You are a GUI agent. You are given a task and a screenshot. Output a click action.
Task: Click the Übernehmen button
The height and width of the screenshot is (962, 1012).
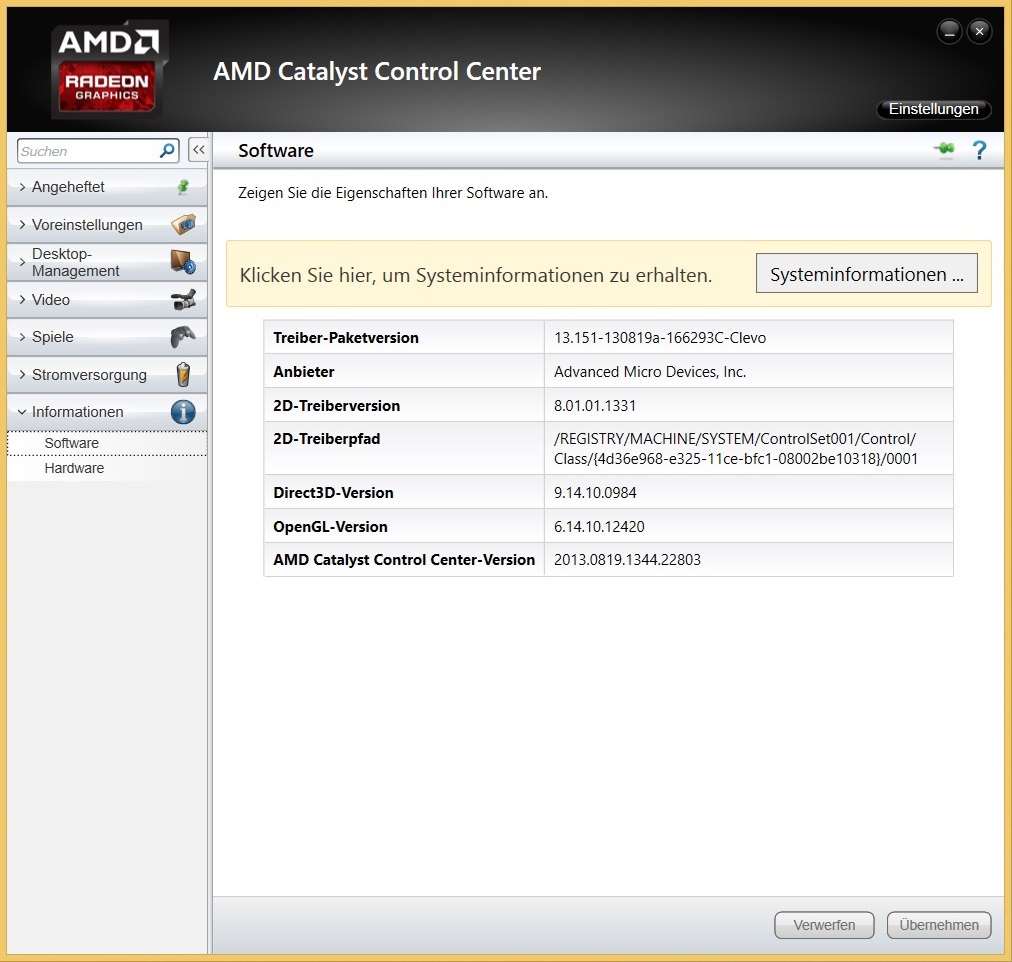click(939, 925)
